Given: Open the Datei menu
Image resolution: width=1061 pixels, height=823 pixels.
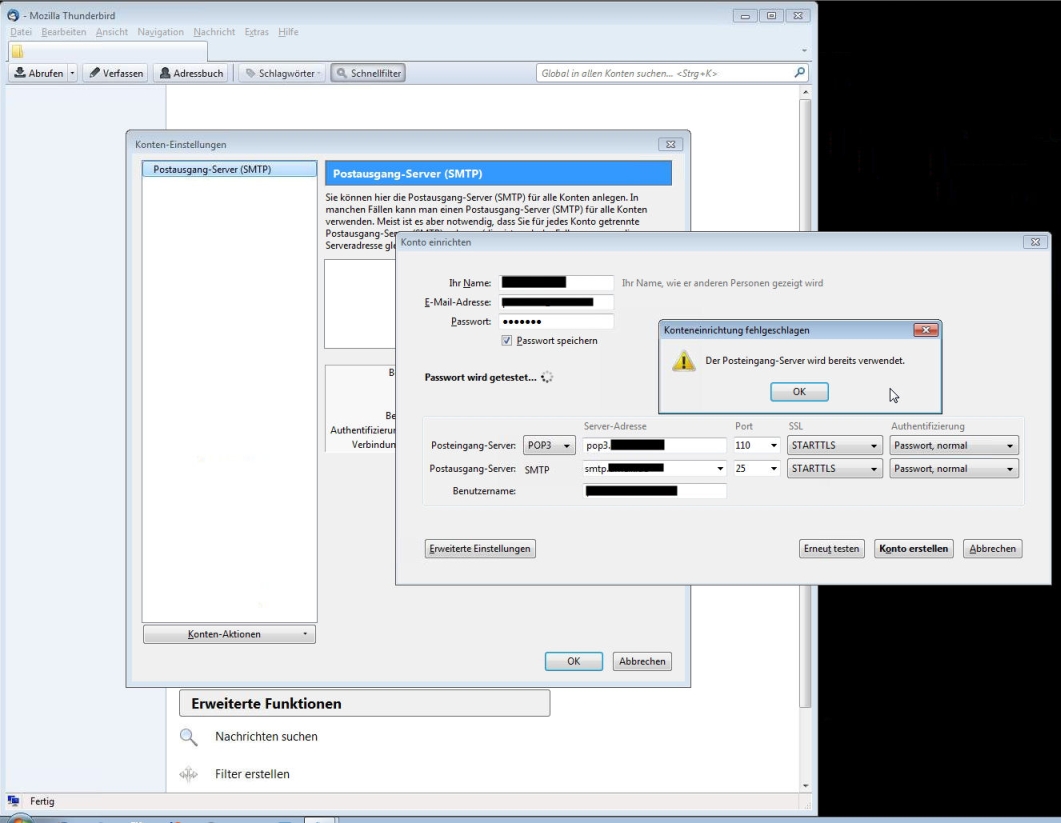Looking at the screenshot, I should pos(21,32).
